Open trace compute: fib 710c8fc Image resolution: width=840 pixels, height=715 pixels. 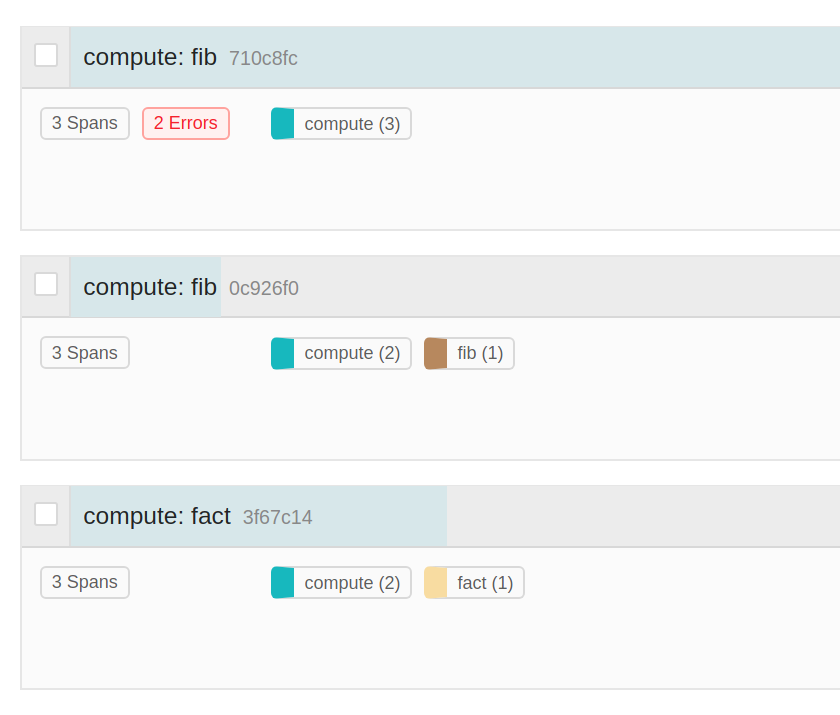pyautogui.click(x=150, y=57)
